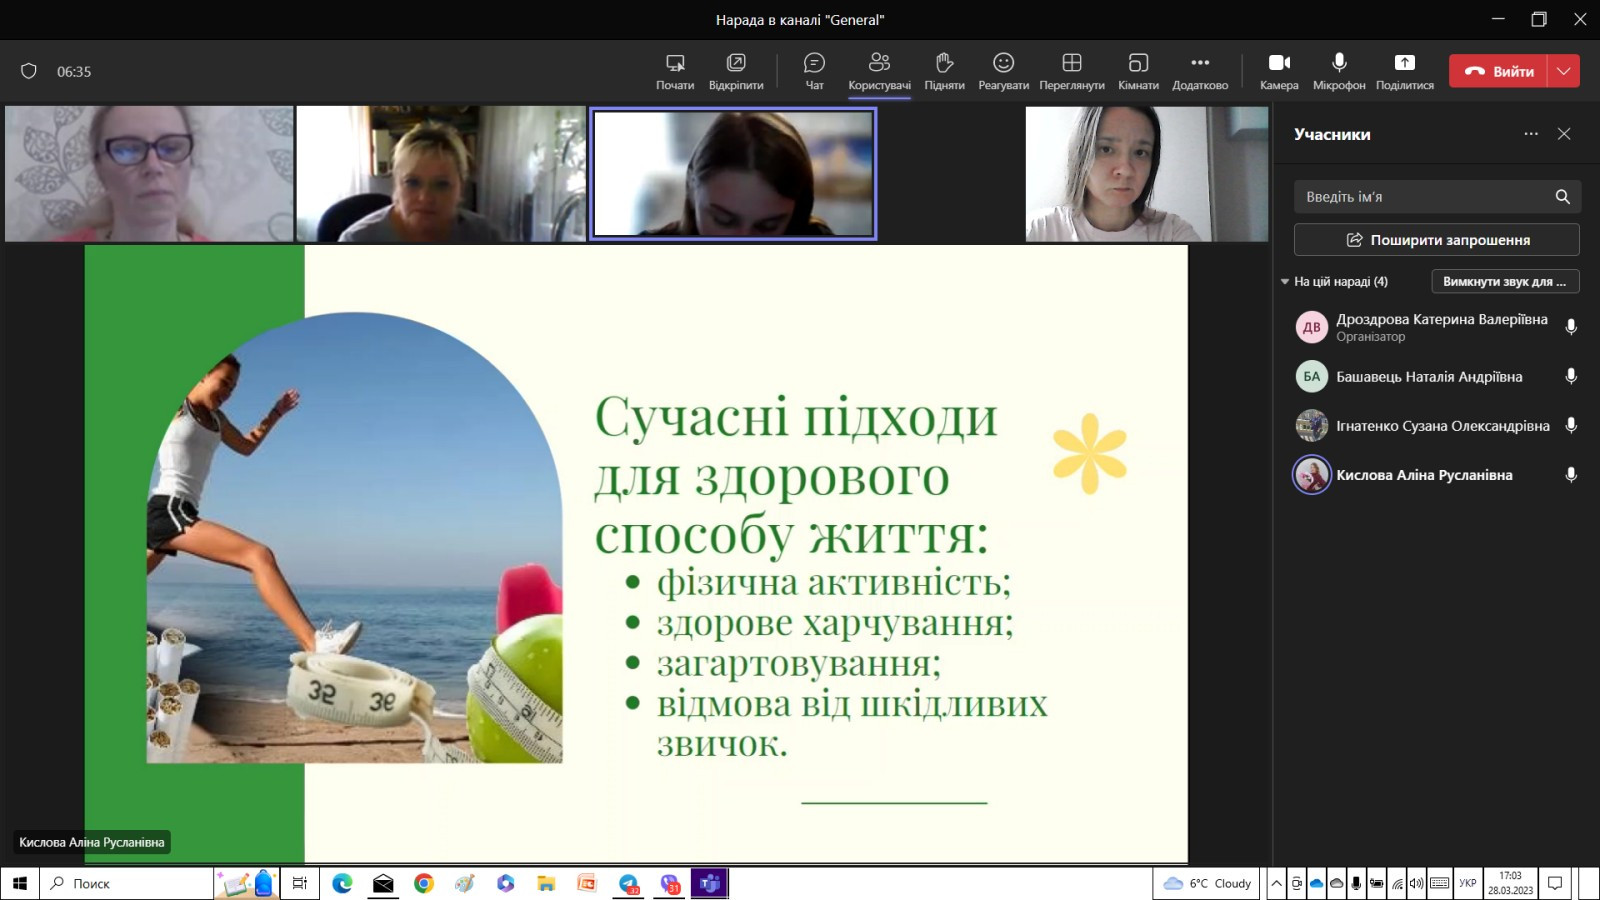Viewport: 1600px width, 900px height.
Task: Expand the dropdown arrow beside Вийти
Action: [x=1564, y=71]
